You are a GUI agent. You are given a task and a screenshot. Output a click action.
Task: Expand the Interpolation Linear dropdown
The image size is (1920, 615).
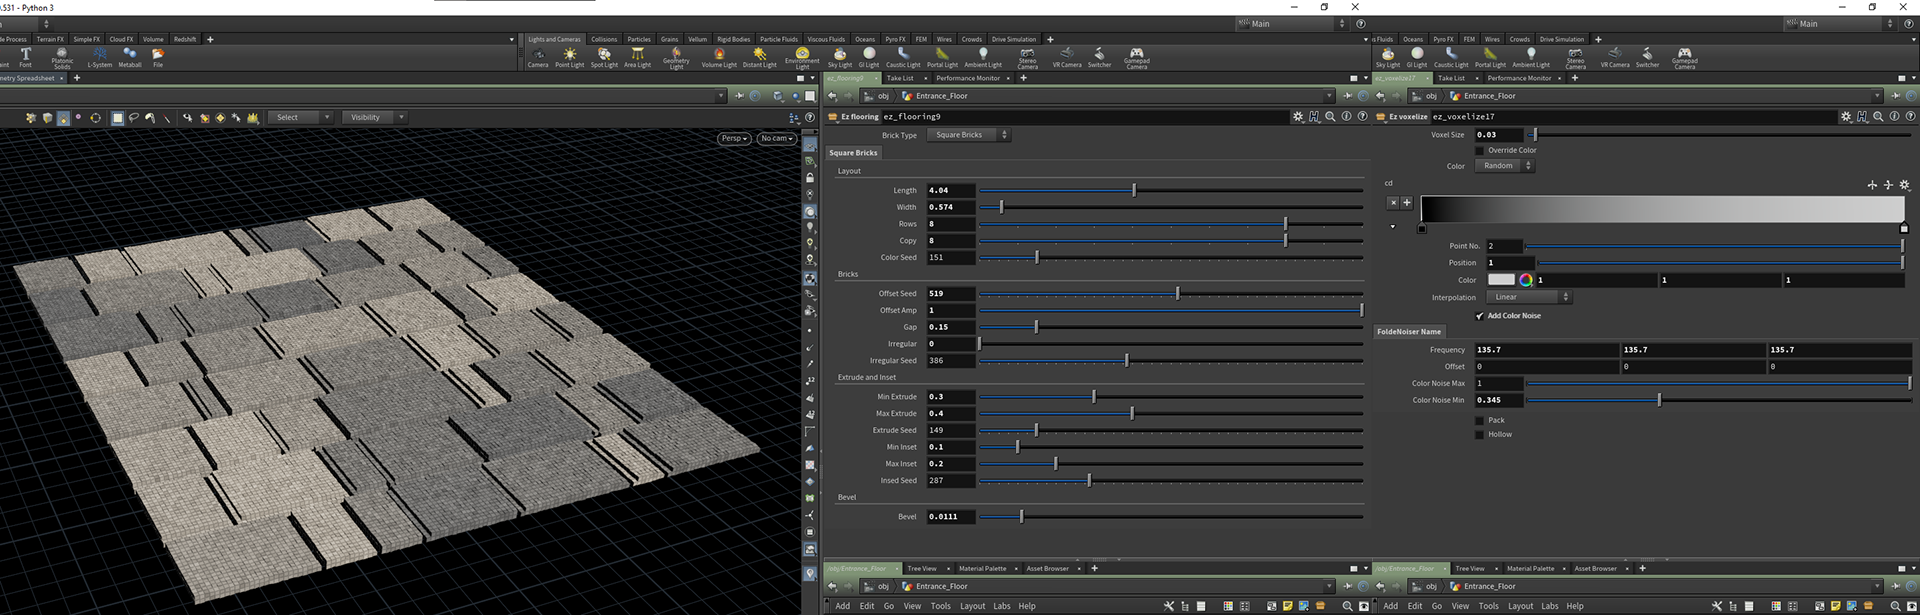(1529, 297)
